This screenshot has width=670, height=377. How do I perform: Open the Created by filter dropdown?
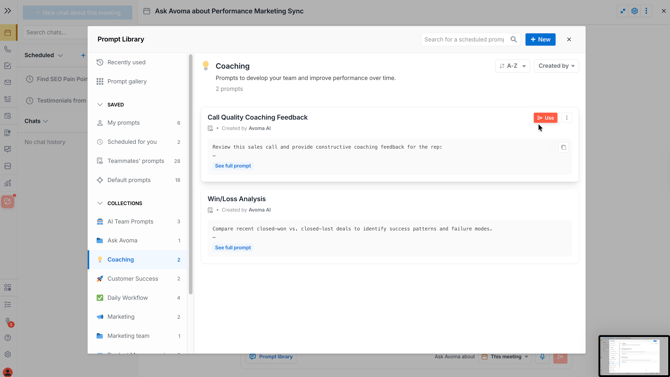tap(556, 66)
